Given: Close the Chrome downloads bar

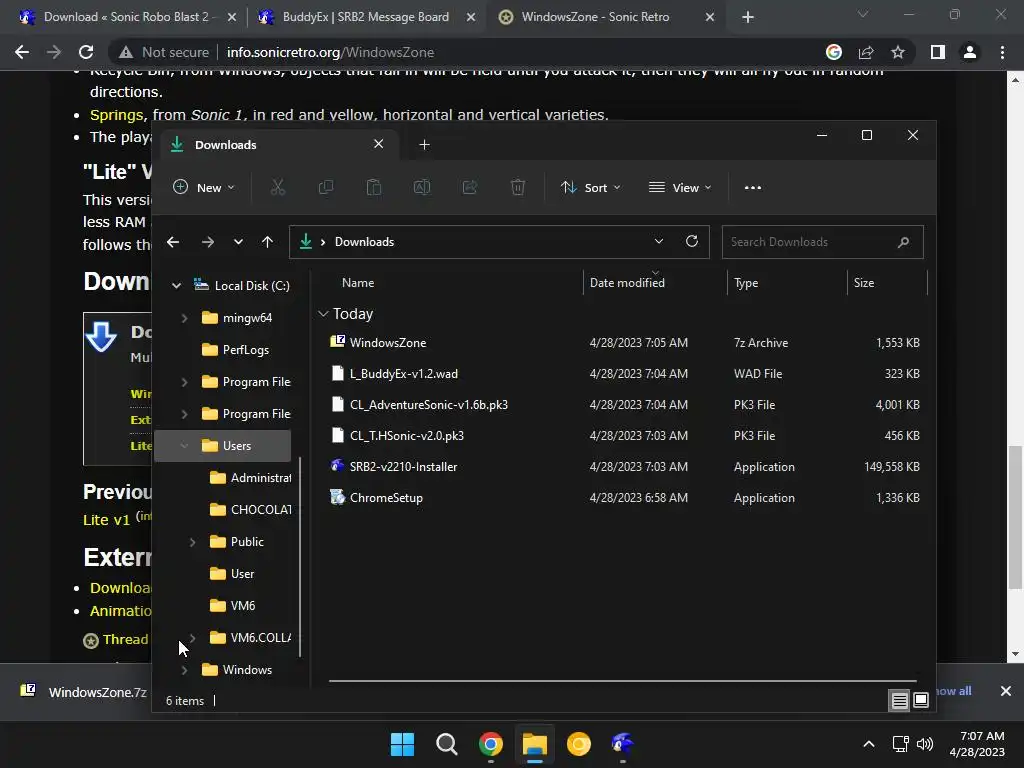Looking at the screenshot, I should pos(1006,691).
